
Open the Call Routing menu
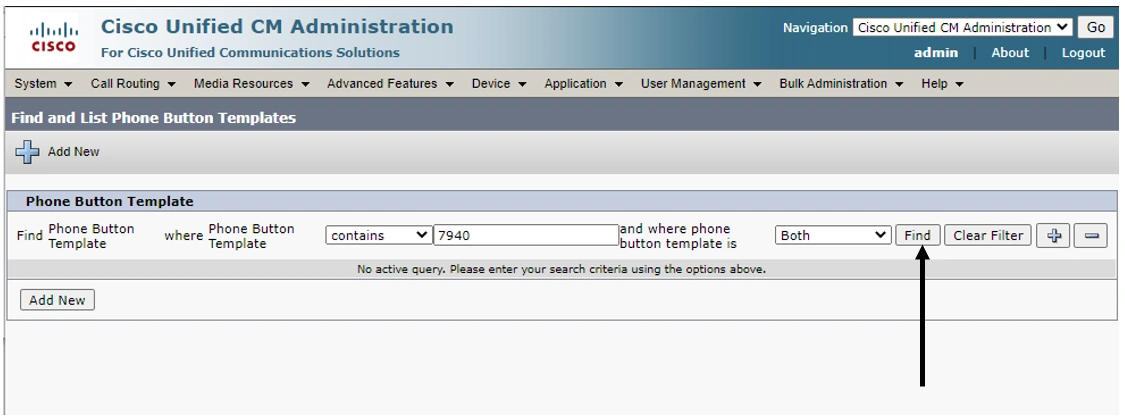[133, 84]
